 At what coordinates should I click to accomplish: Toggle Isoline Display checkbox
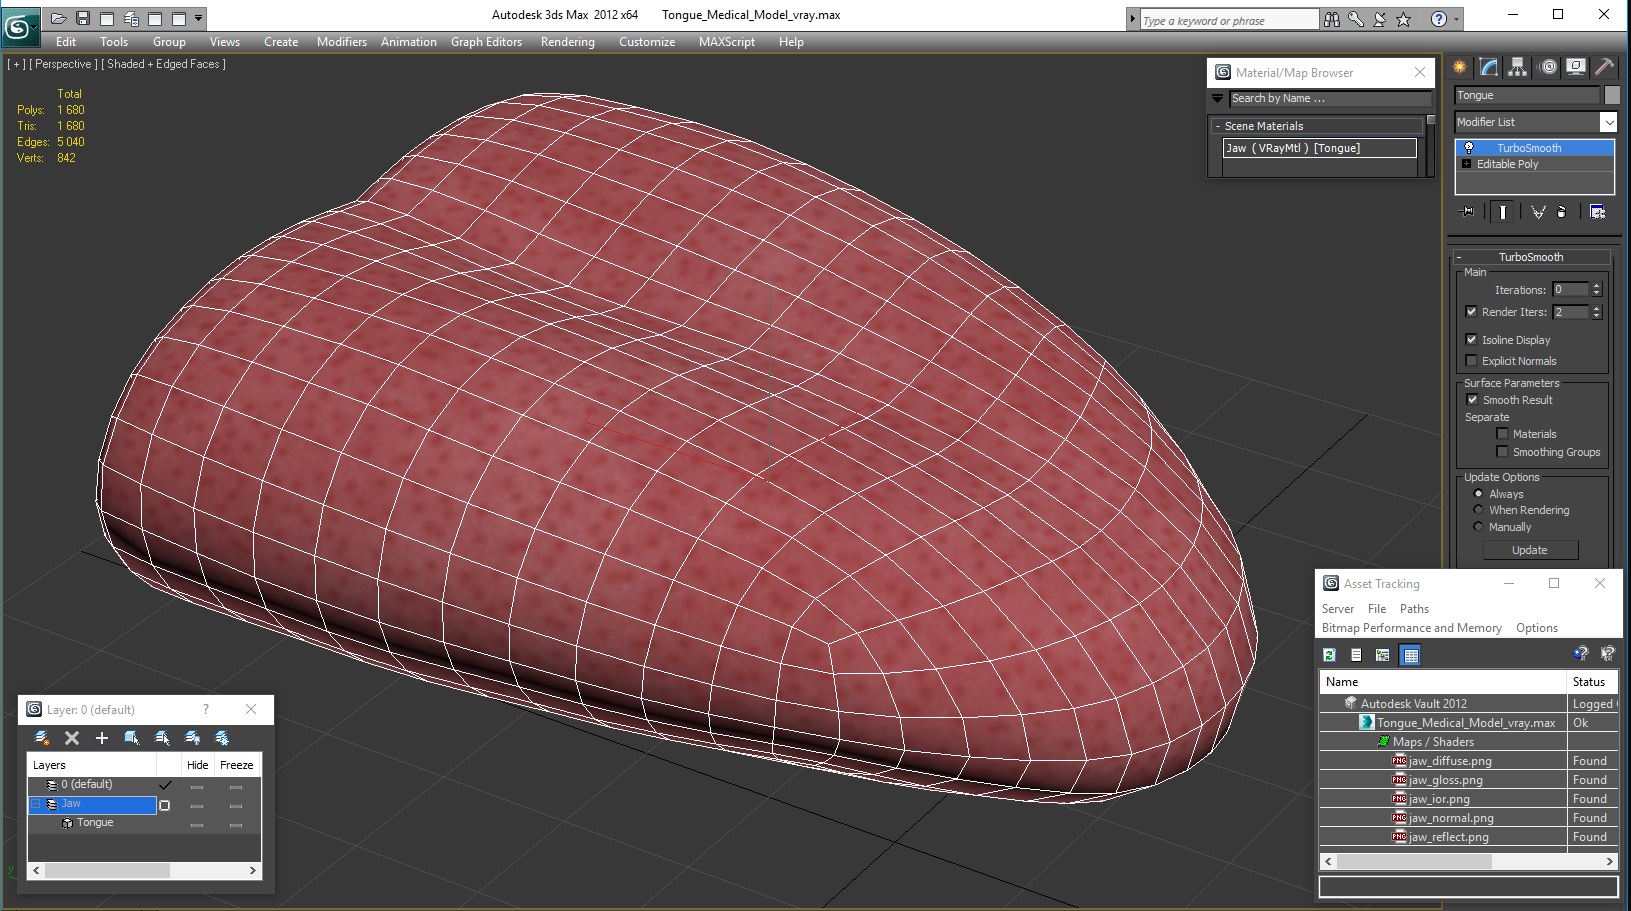pos(1471,340)
